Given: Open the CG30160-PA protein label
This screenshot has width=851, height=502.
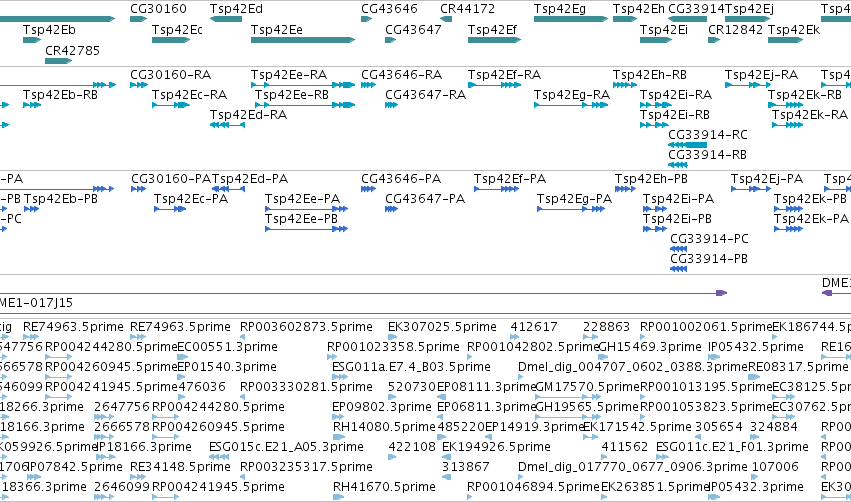Looking at the screenshot, I should [171, 179].
